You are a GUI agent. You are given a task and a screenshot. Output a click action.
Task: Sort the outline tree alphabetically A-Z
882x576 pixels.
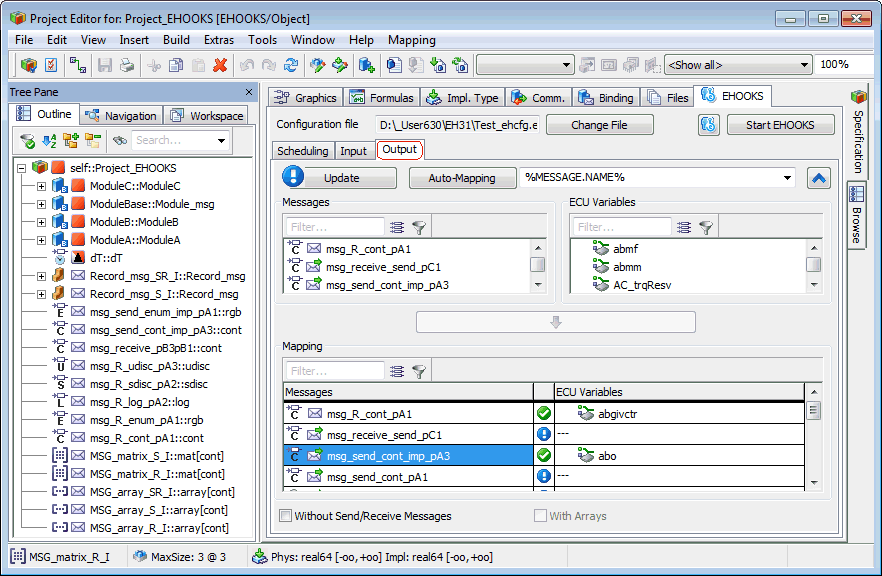click(x=50, y=140)
